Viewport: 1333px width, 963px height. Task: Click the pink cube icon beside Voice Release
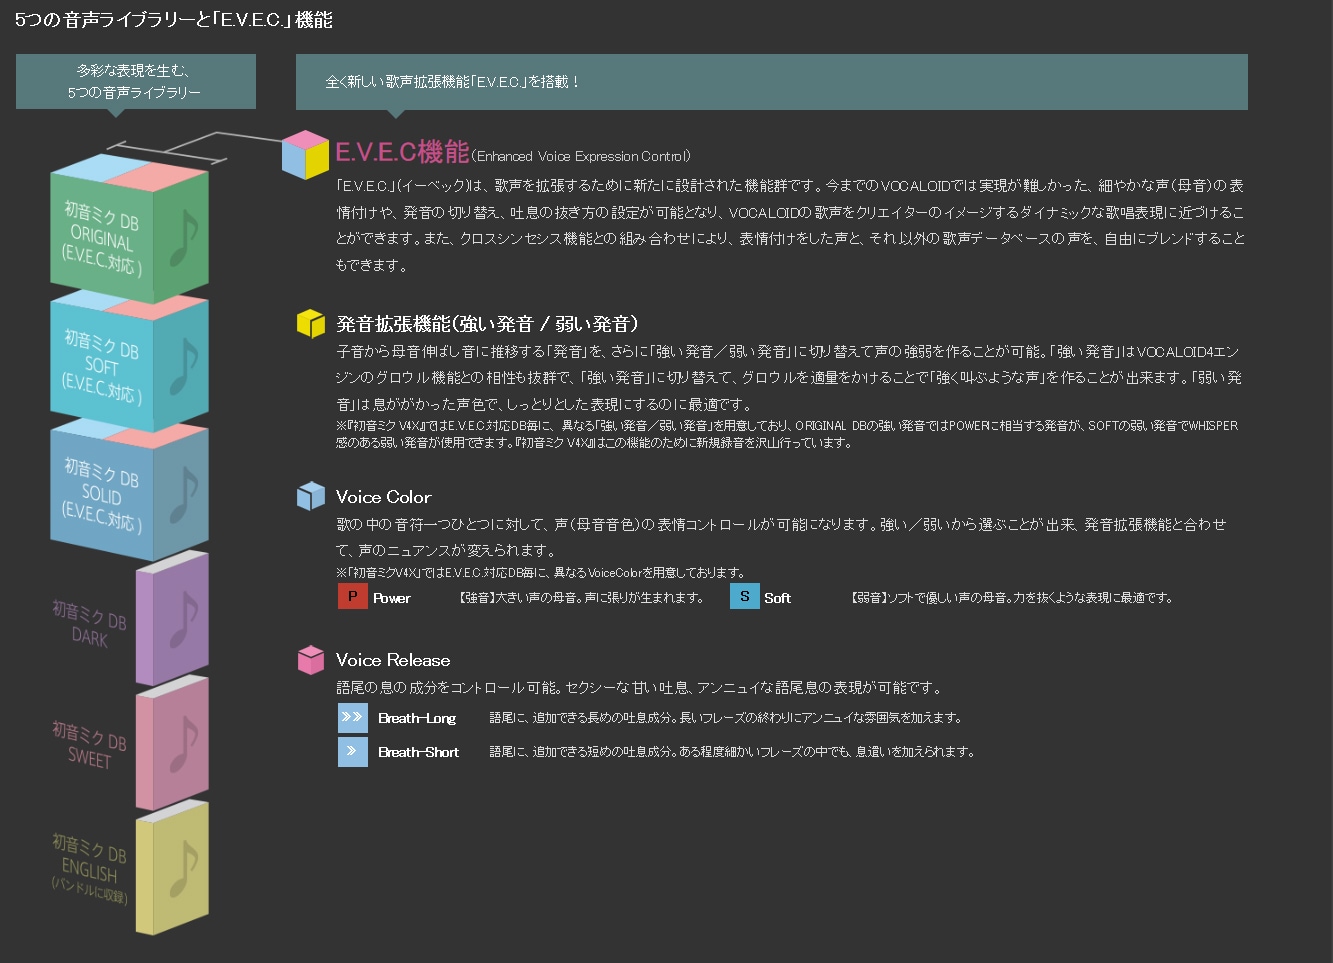click(x=311, y=660)
